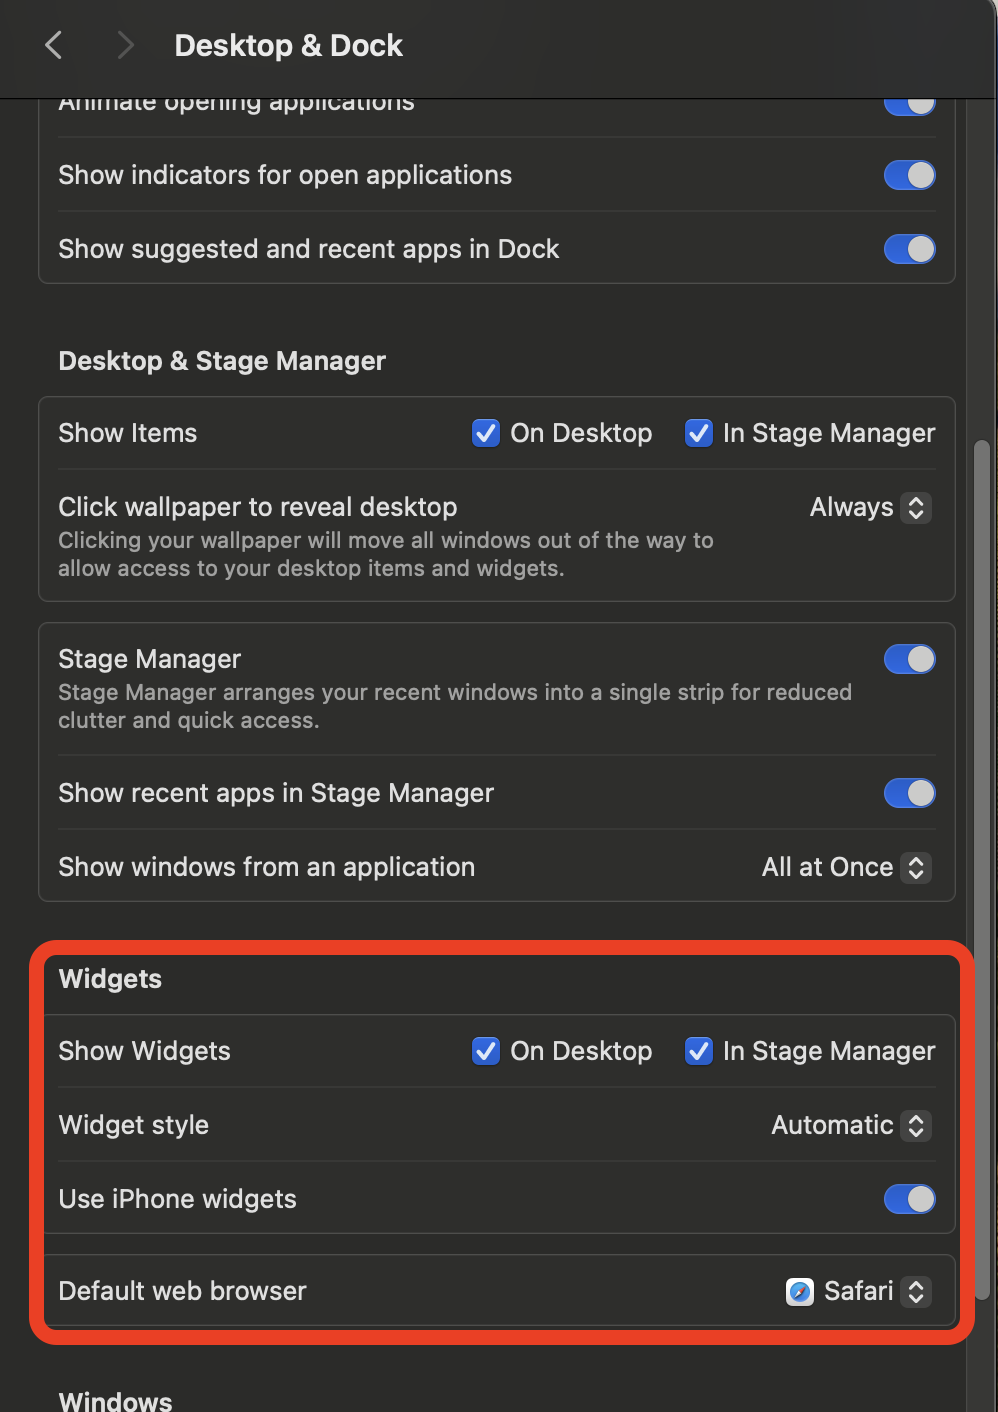Disable Show suggested and recent apps in Dock
This screenshot has height=1412, width=998.
point(909,249)
